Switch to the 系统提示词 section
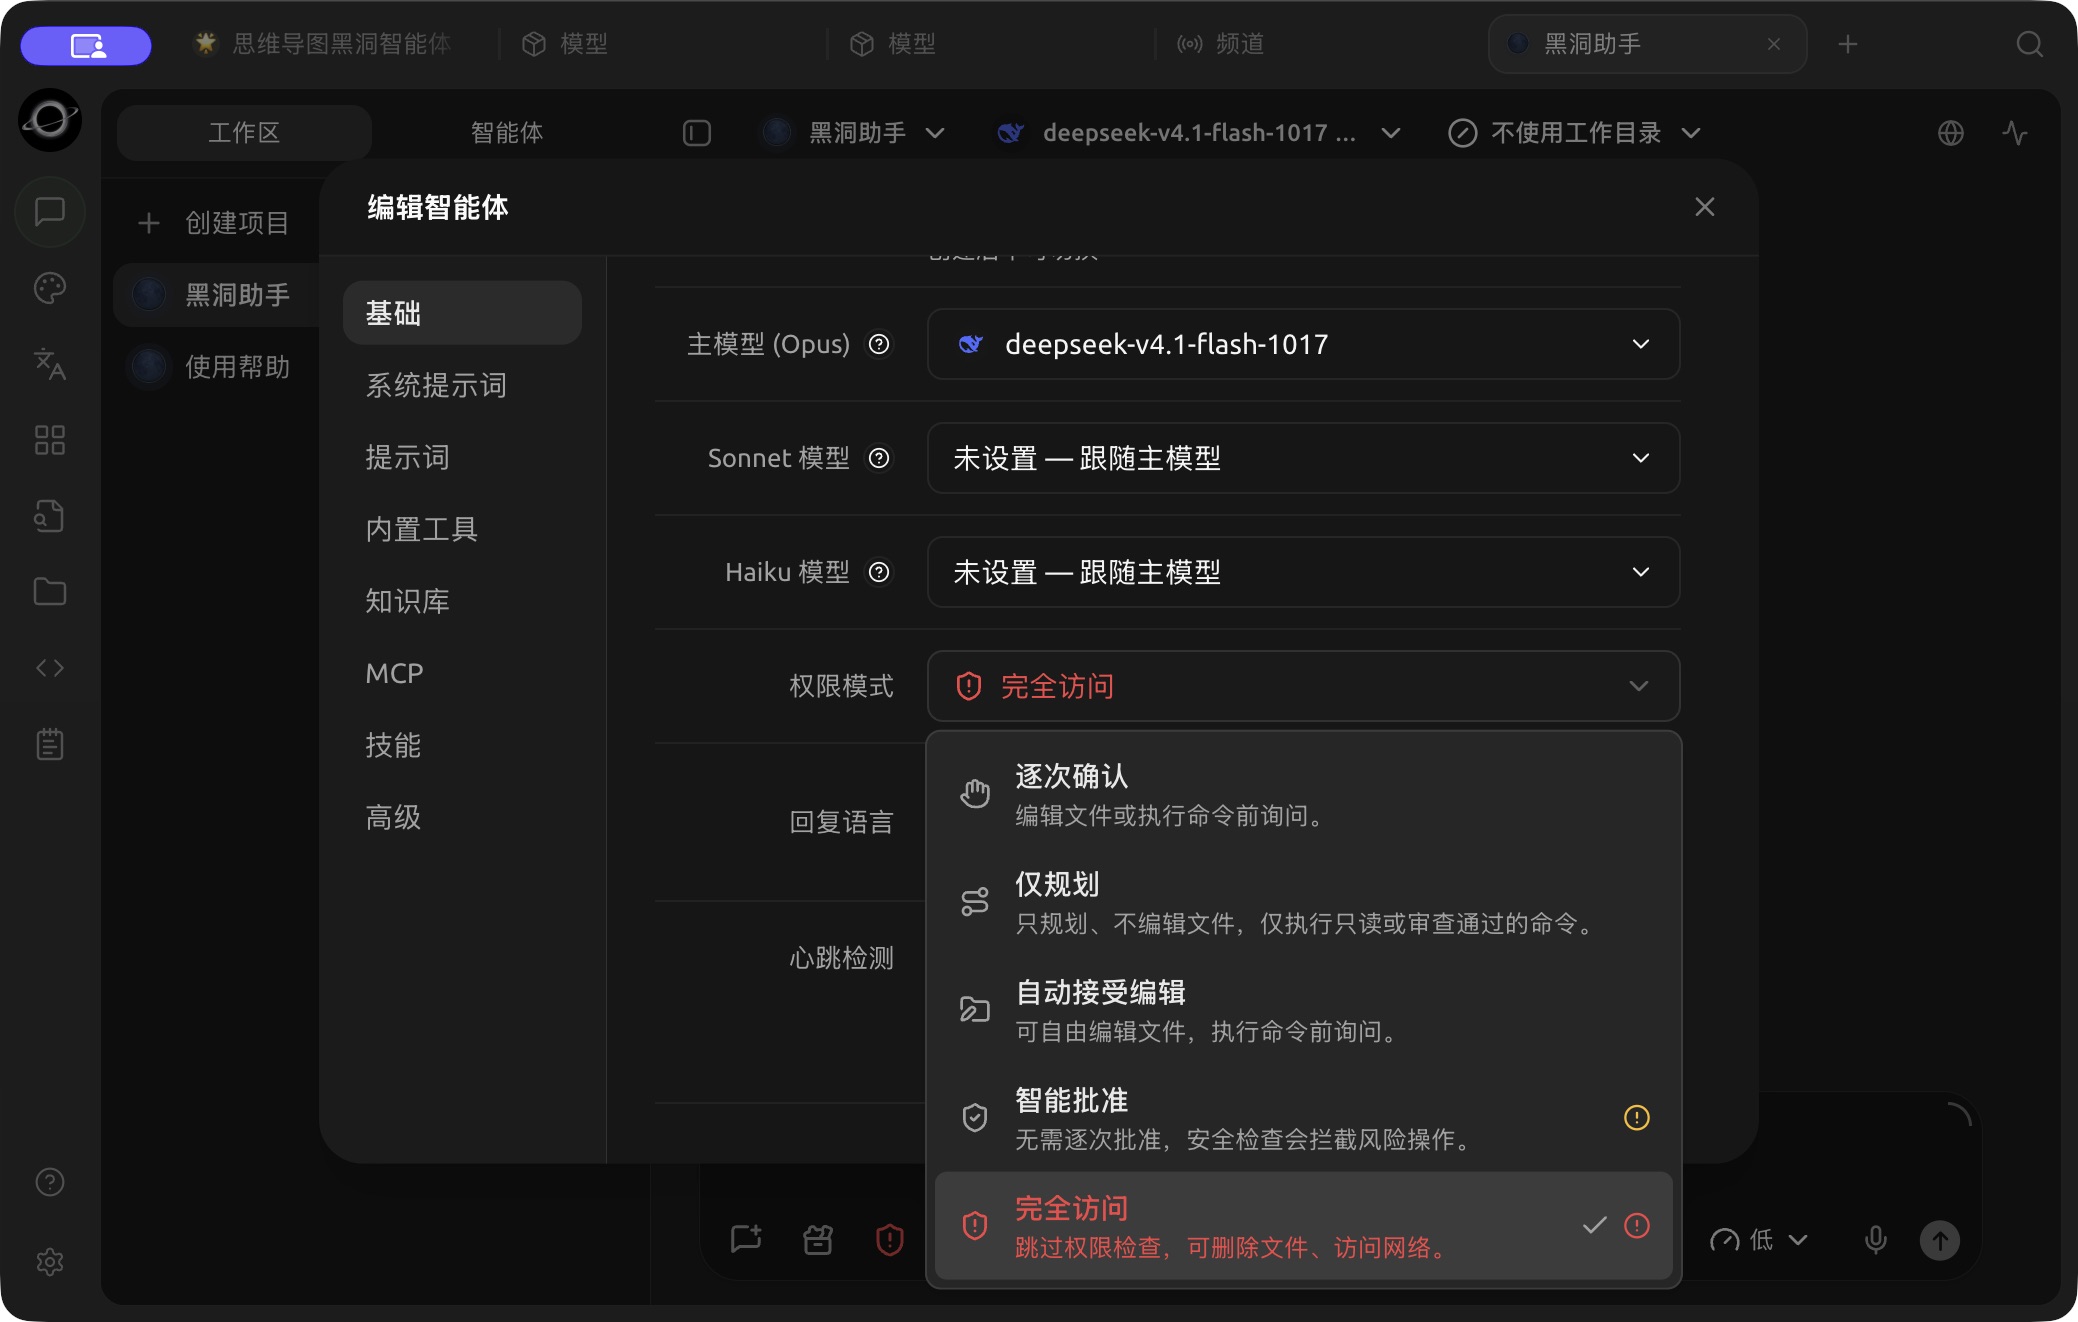This screenshot has height=1322, width=2078. click(462, 385)
